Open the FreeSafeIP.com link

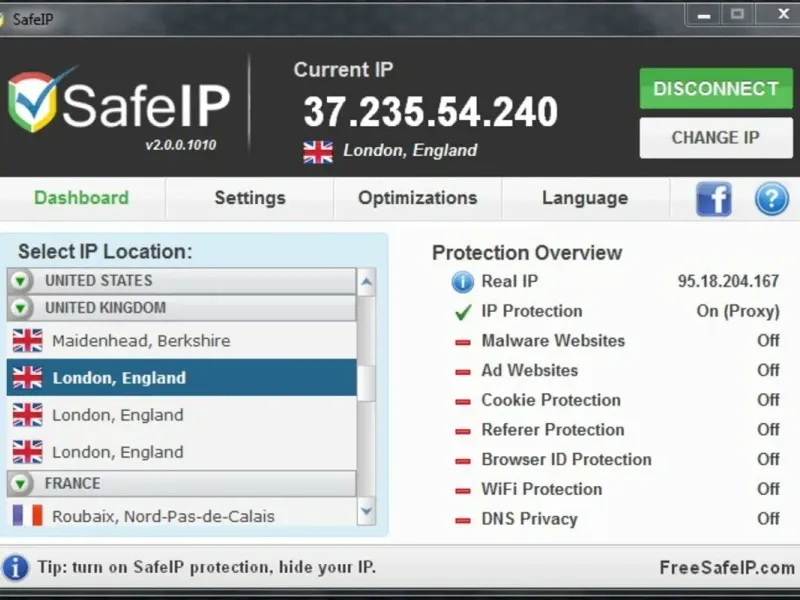(727, 567)
